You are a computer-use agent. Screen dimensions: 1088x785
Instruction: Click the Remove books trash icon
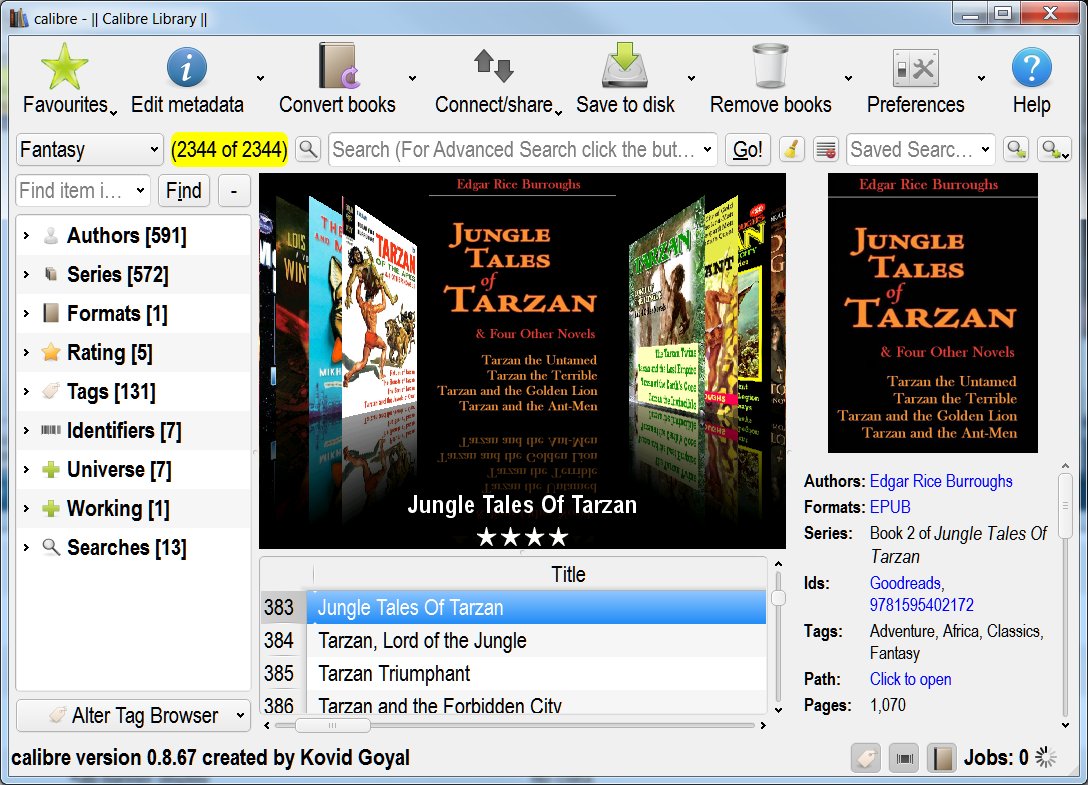tap(770, 68)
